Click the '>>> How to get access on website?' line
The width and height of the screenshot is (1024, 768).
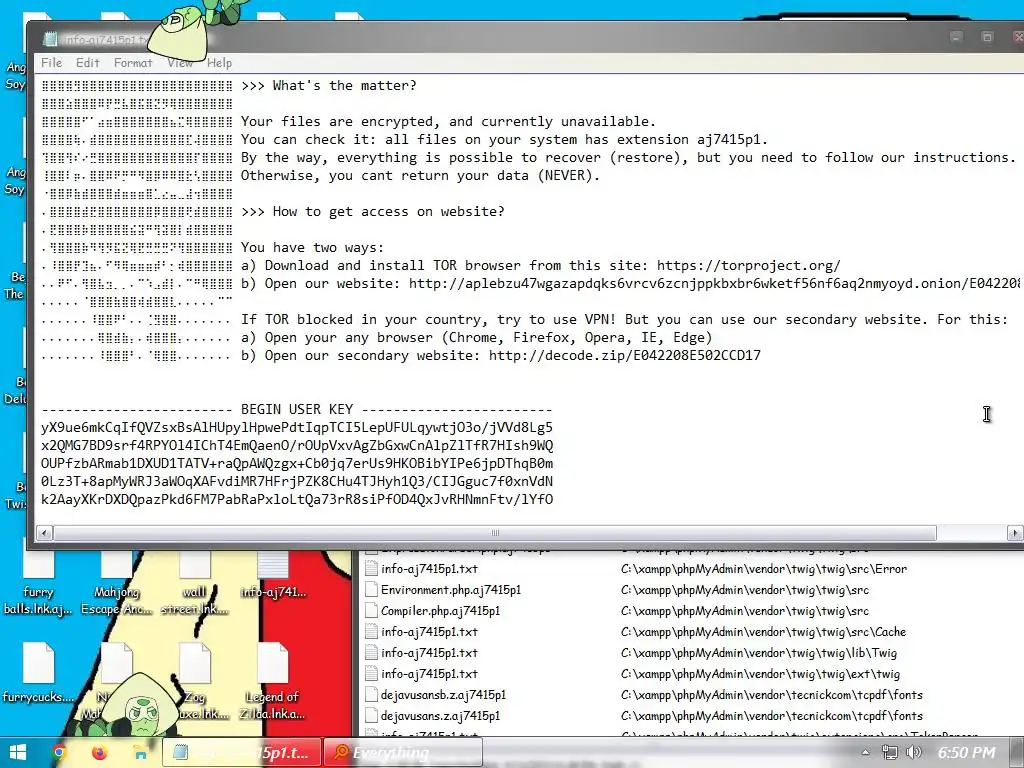pyautogui.click(x=372, y=212)
